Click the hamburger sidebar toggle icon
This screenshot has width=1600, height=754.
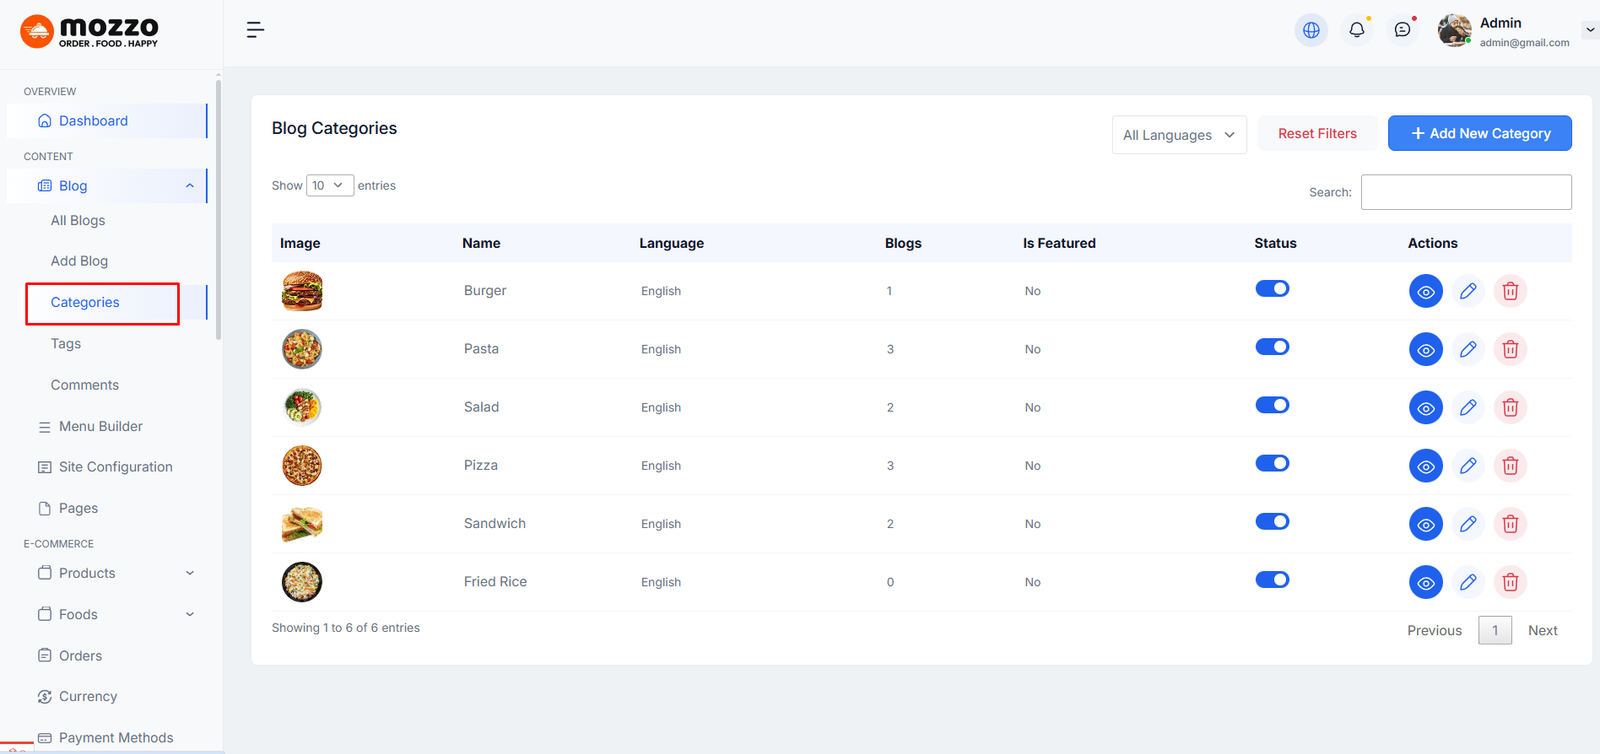255,30
